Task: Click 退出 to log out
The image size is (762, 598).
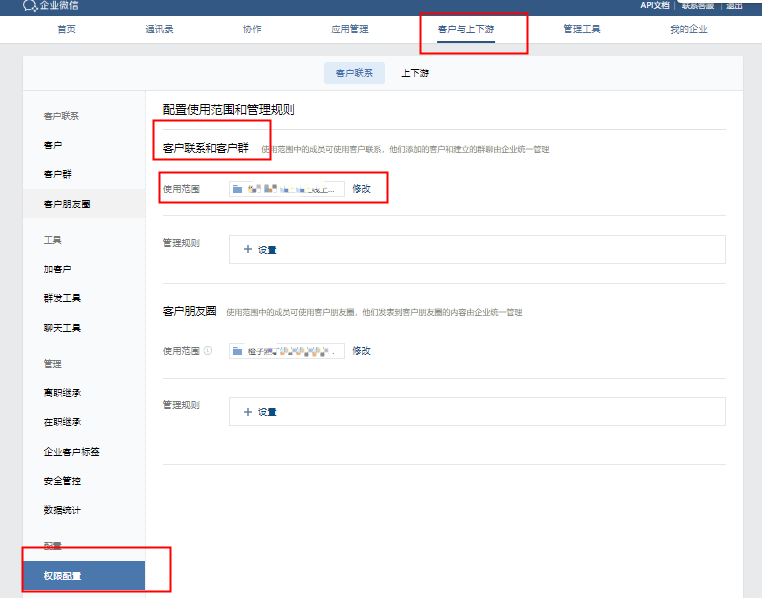Action: tap(734, 6)
